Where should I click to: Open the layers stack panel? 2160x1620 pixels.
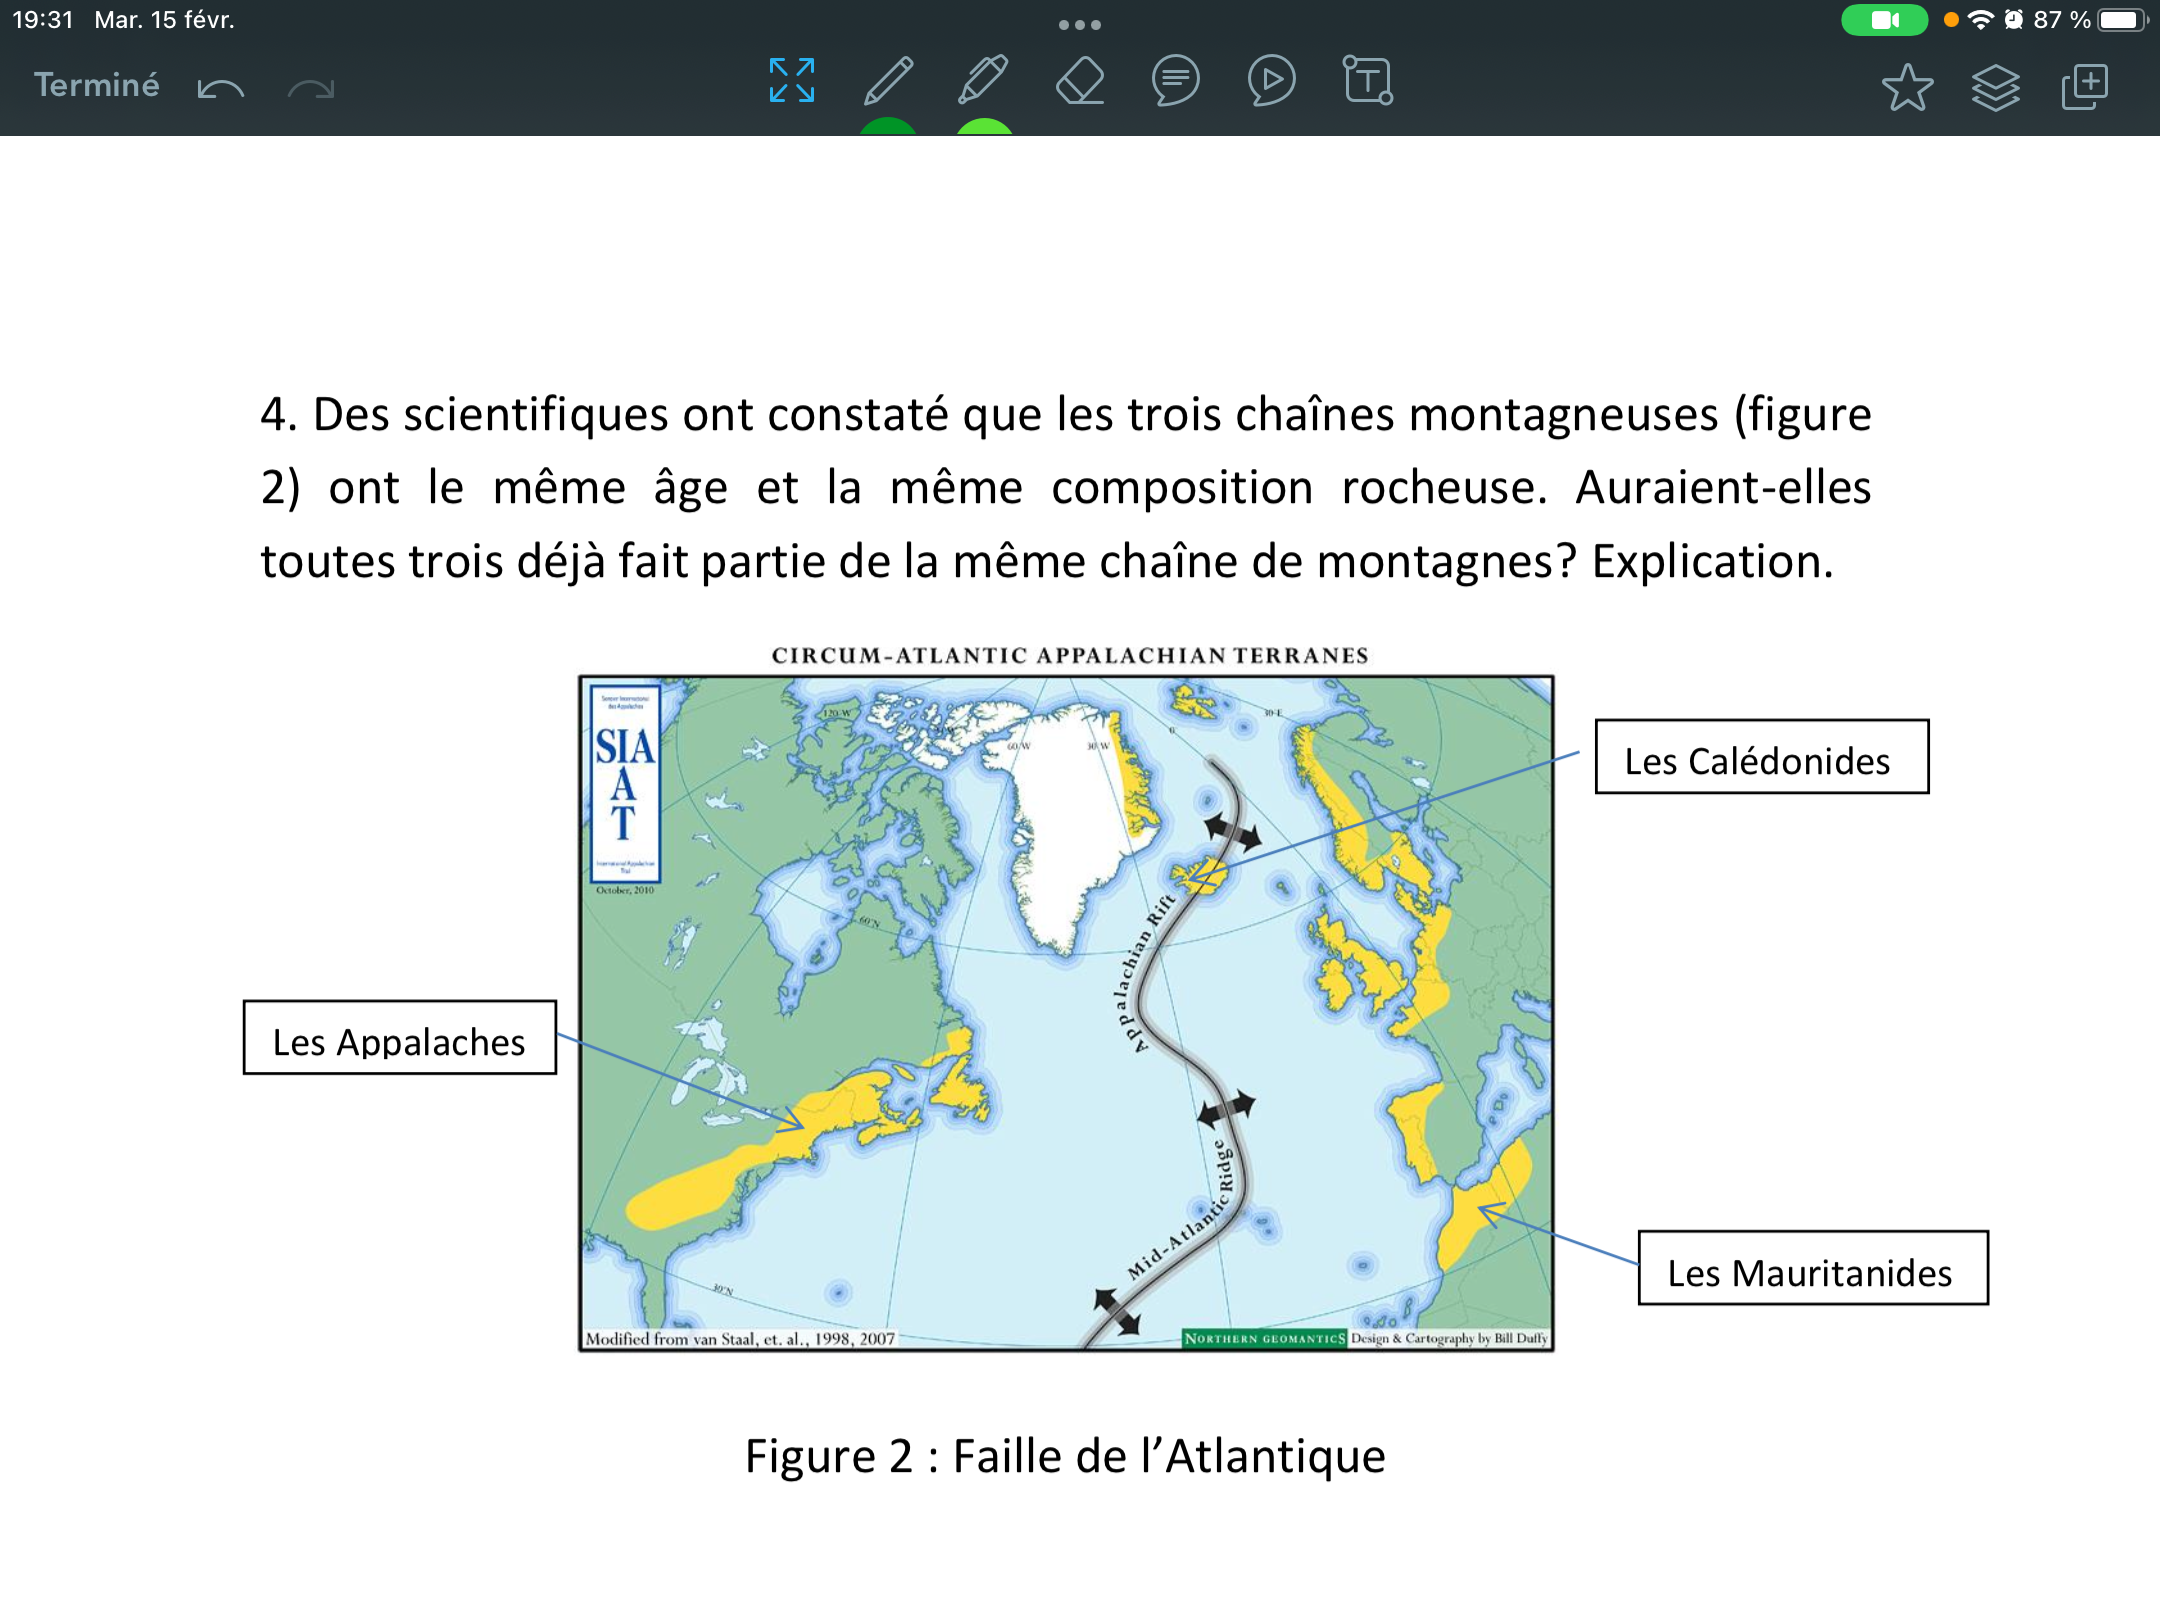1995,87
